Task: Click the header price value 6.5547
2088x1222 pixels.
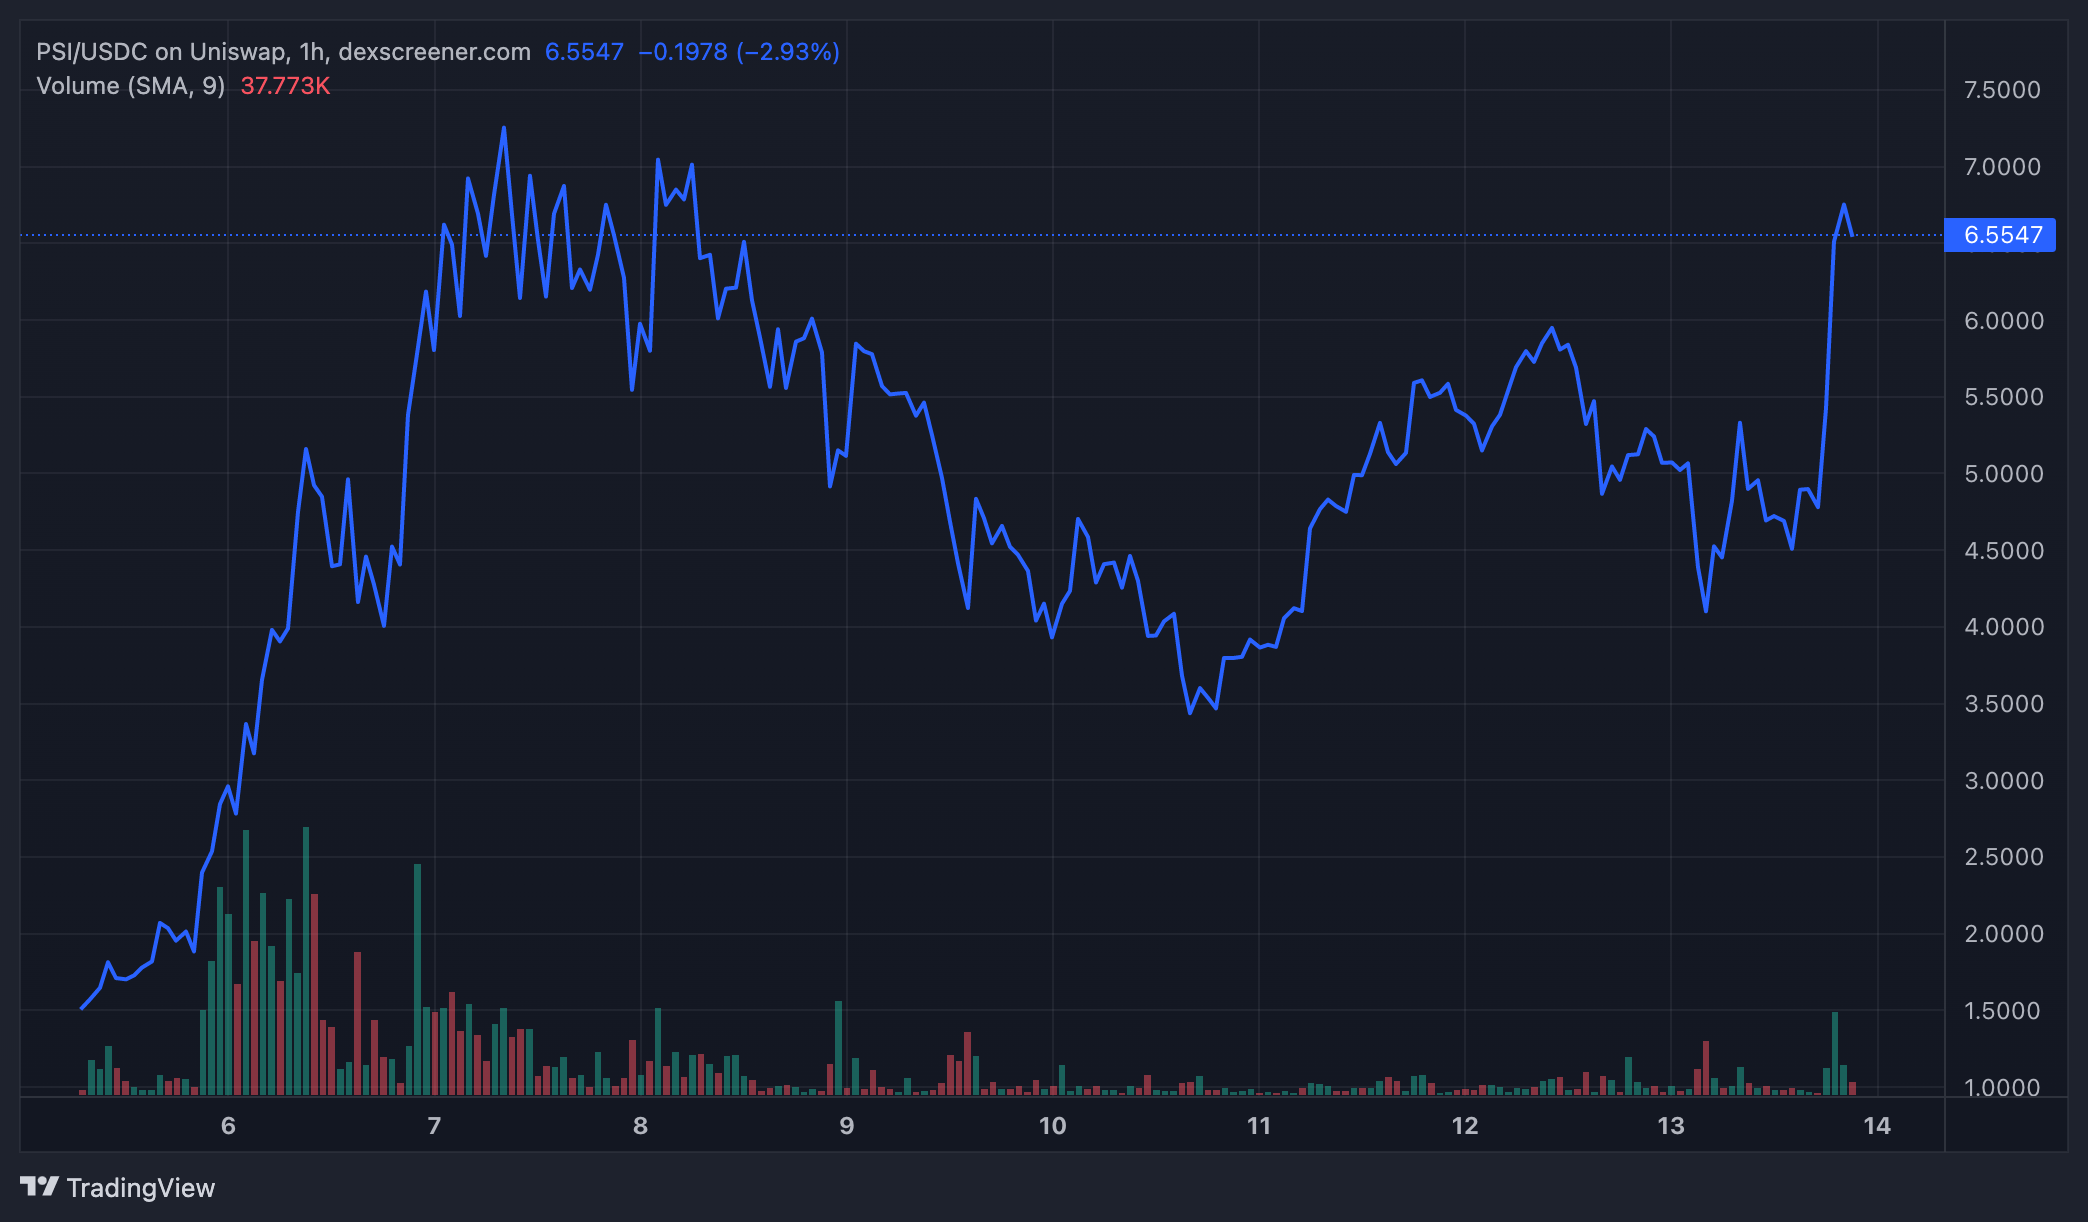Action: pyautogui.click(x=584, y=52)
